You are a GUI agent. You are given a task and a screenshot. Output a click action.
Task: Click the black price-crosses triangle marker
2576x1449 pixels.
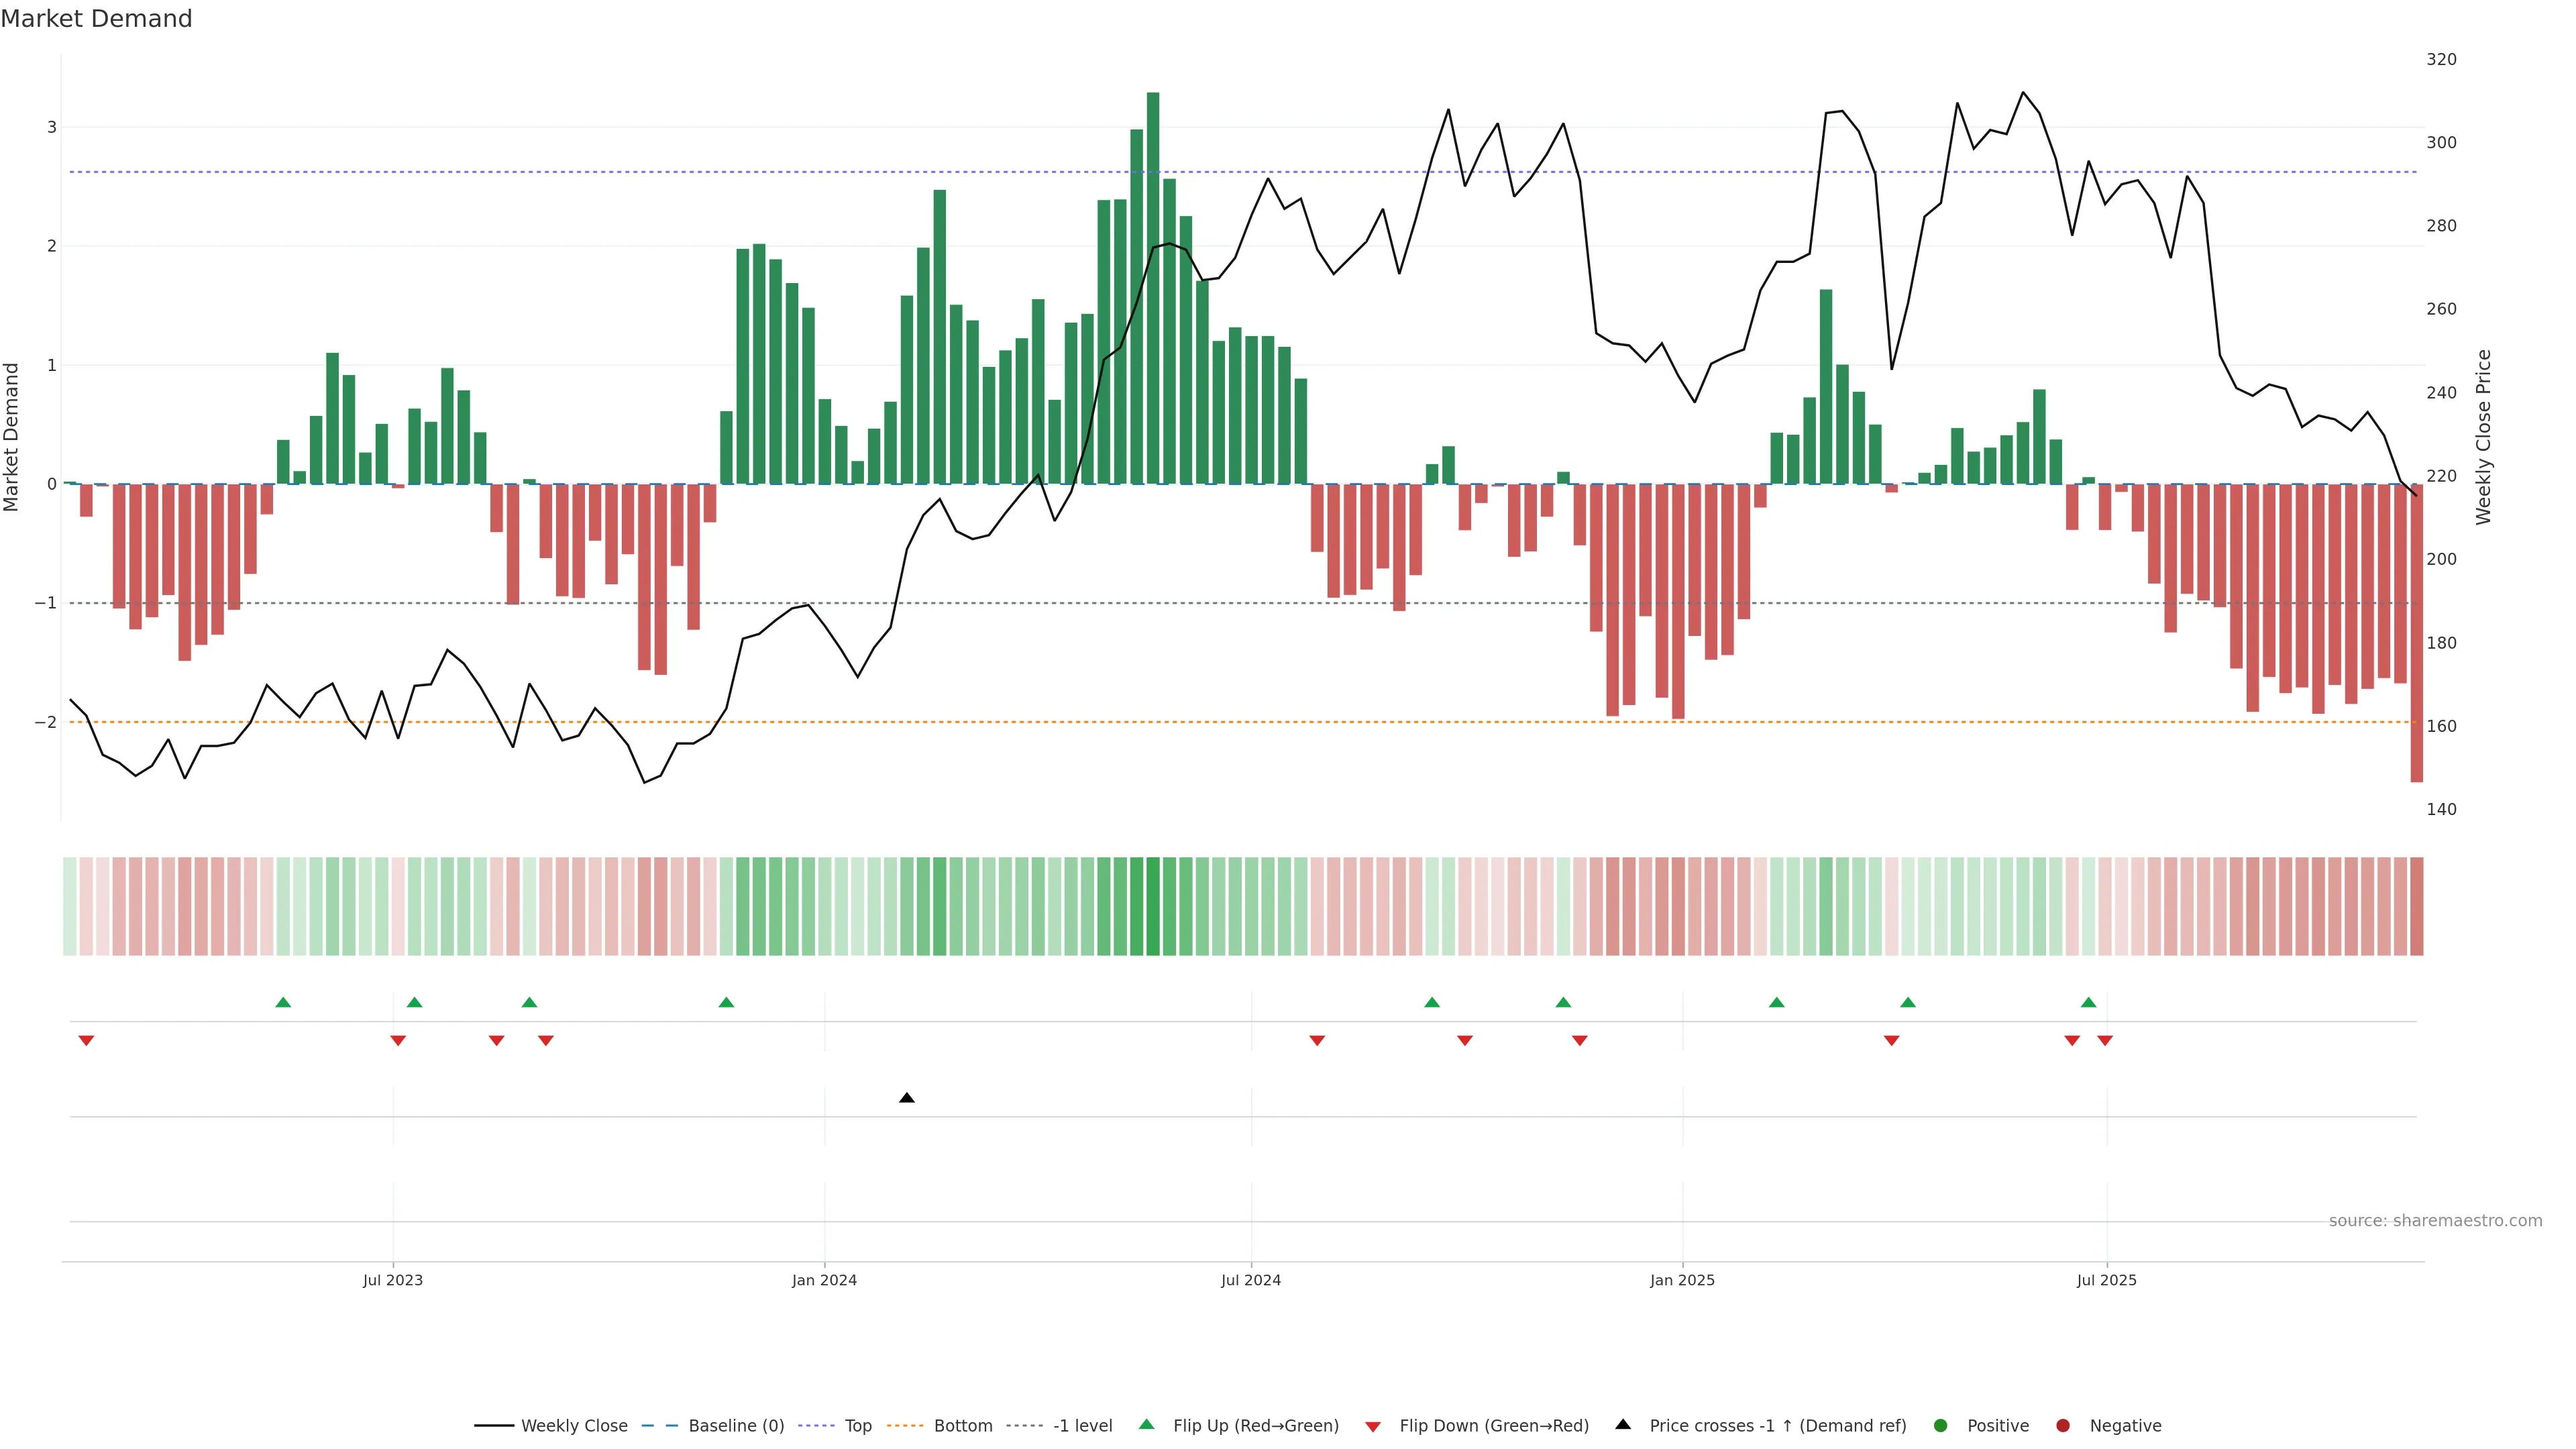click(x=906, y=1098)
